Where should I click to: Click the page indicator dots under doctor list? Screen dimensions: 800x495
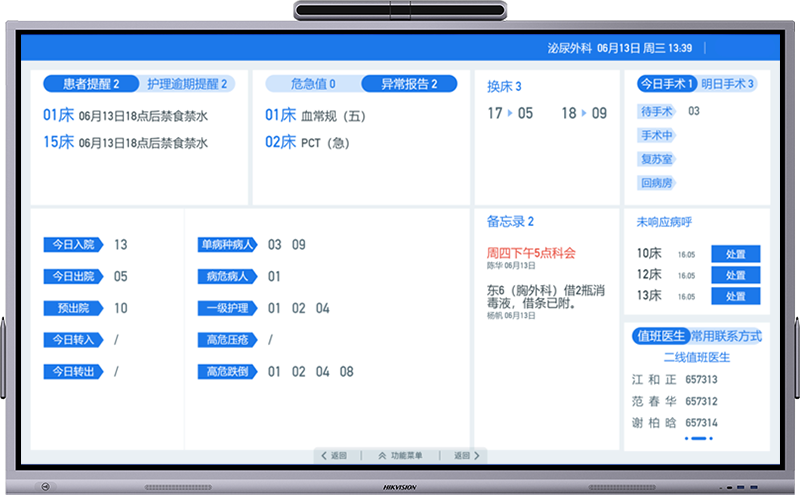point(698,438)
